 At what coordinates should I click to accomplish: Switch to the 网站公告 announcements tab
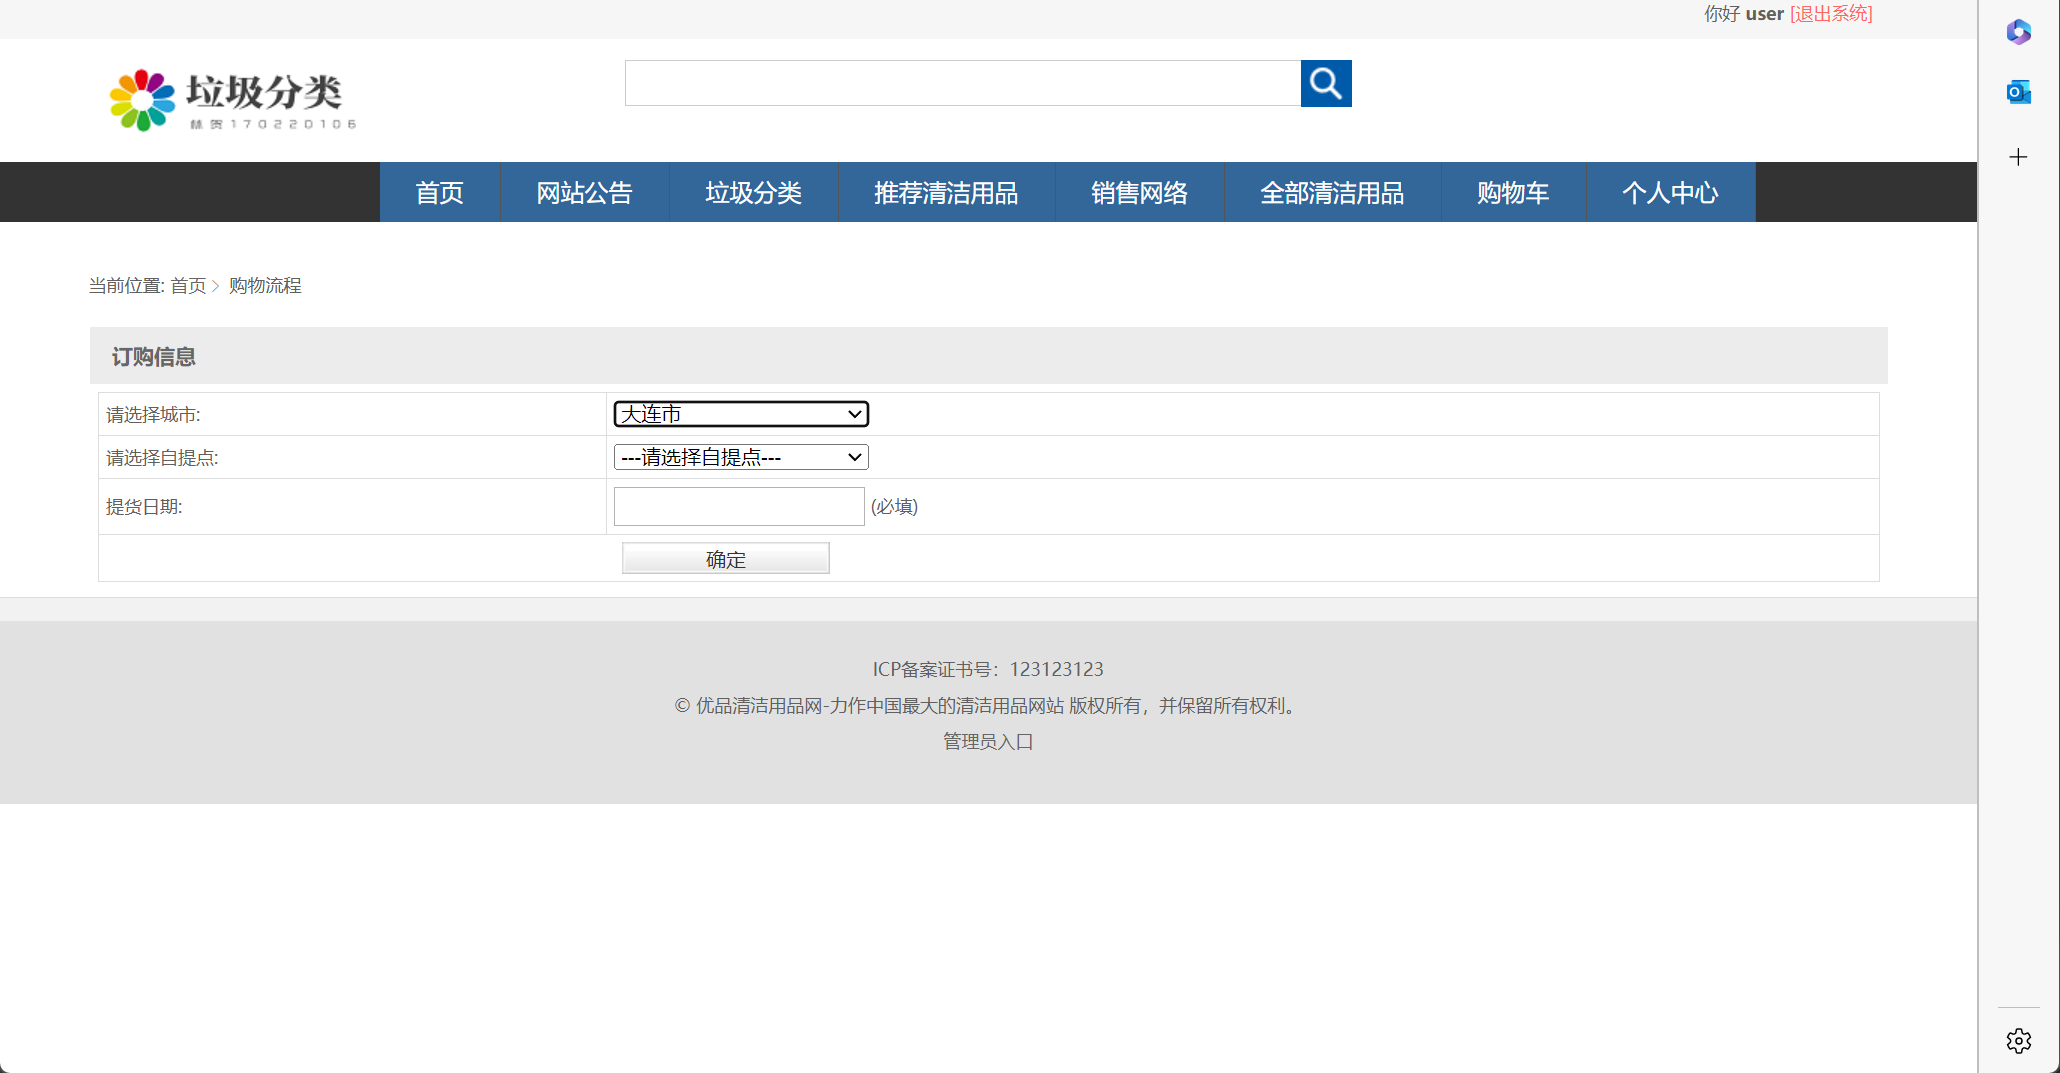click(x=584, y=192)
